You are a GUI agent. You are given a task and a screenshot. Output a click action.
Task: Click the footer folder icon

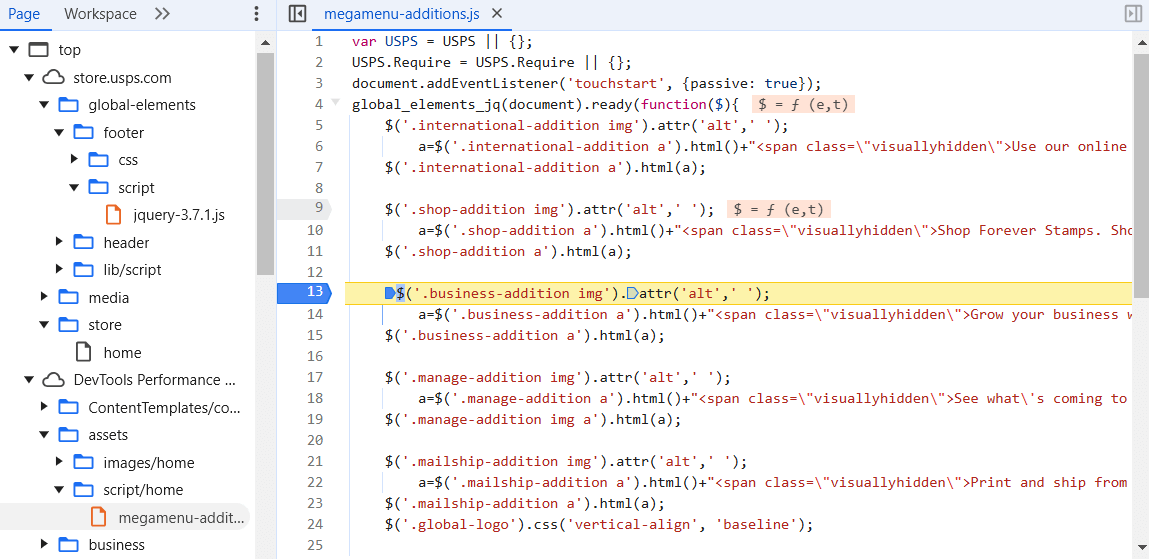(x=84, y=133)
